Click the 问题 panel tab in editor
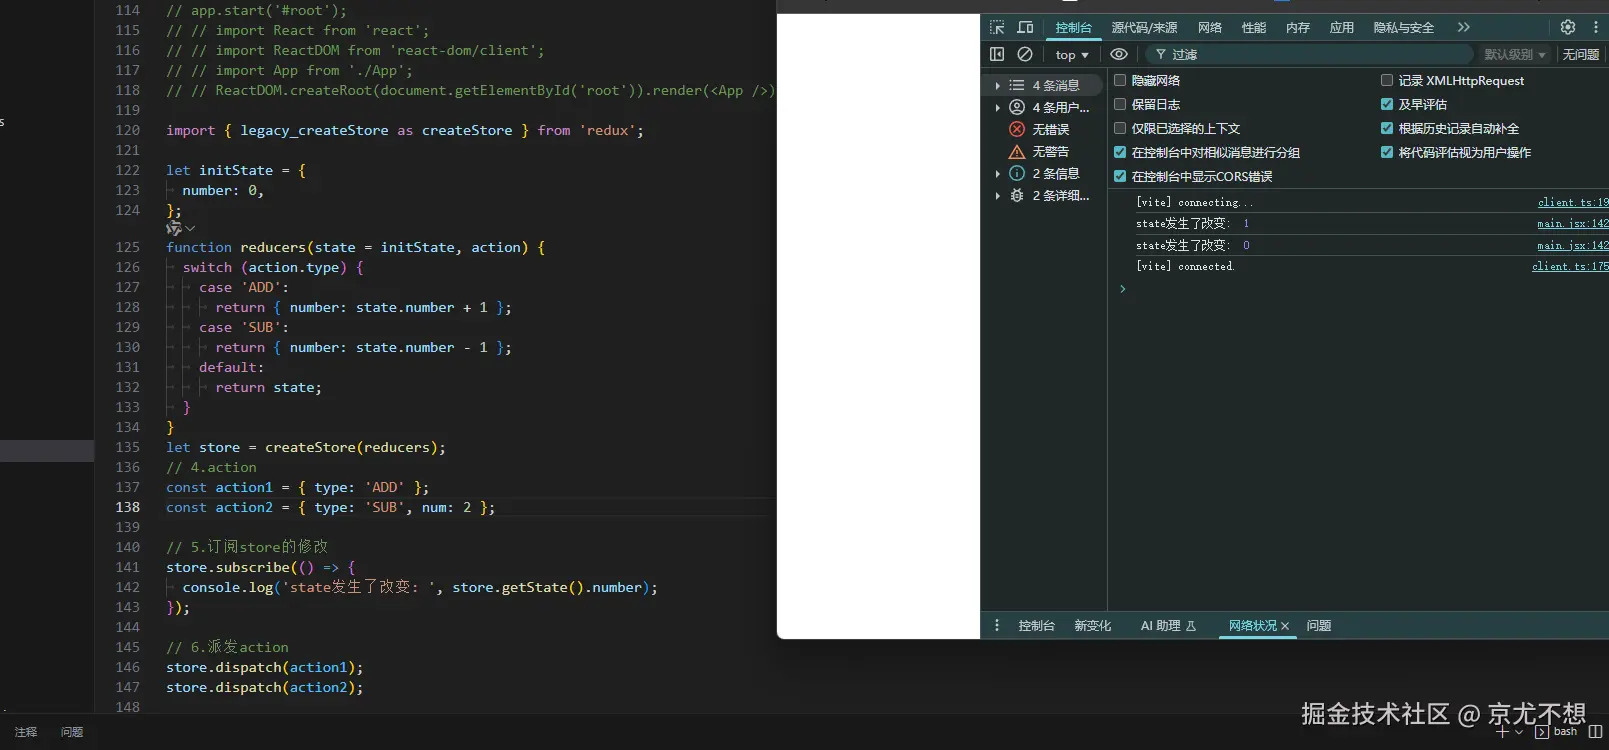Image resolution: width=1609 pixels, height=750 pixels. point(72,732)
